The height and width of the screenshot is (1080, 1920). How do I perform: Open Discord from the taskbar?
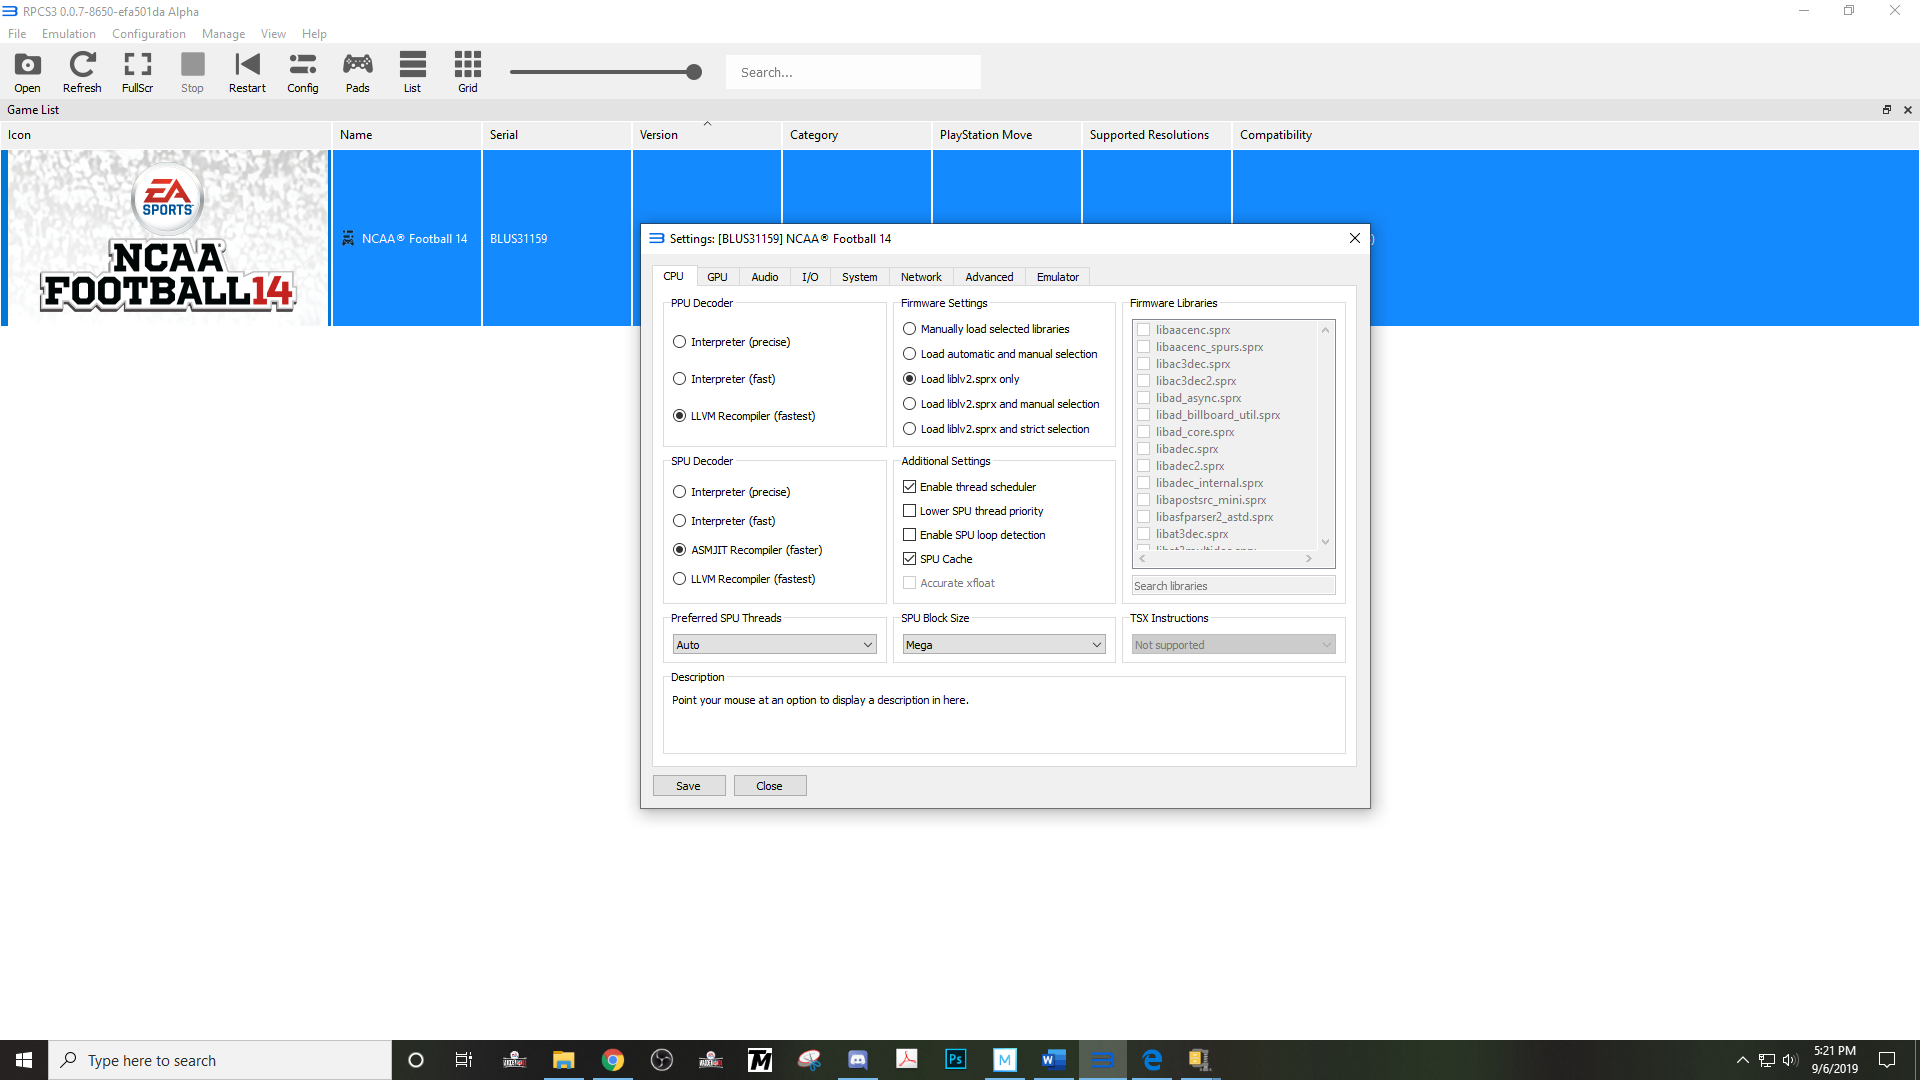point(858,1060)
